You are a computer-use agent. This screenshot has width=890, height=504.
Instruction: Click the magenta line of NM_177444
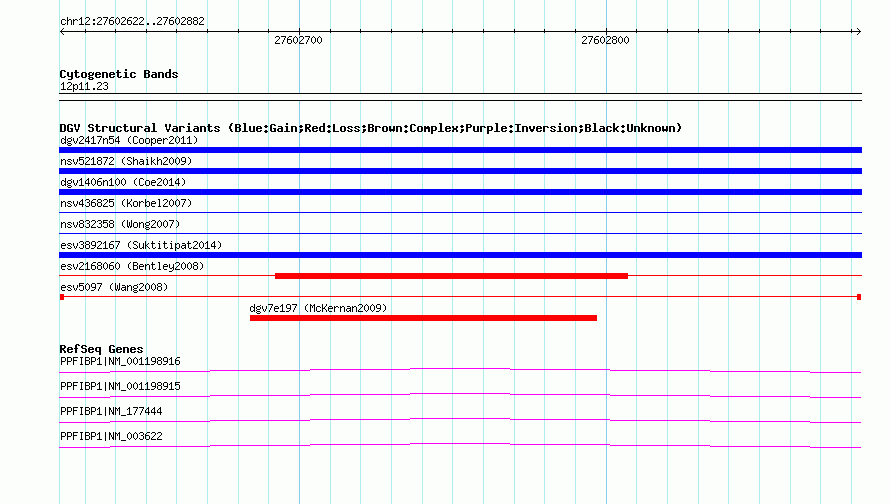(460, 419)
